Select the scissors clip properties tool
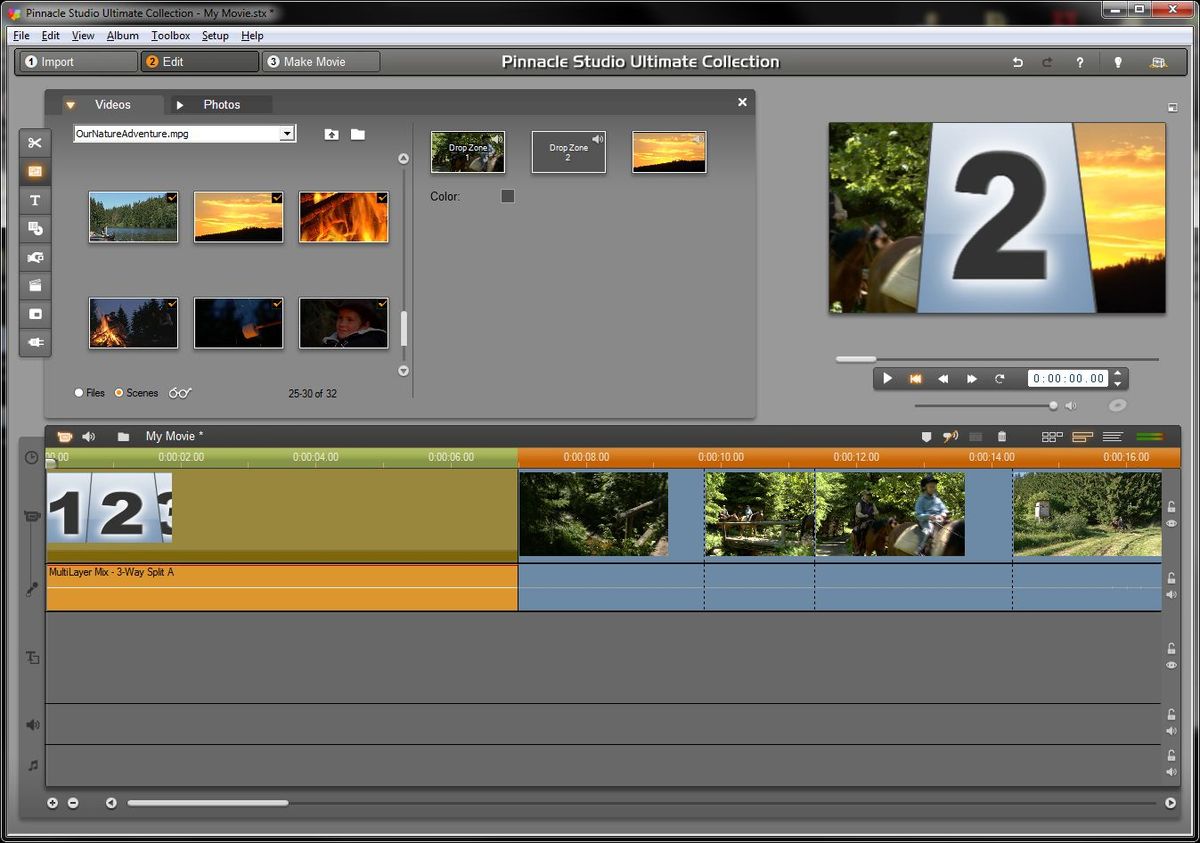The image size is (1200, 843). click(x=35, y=143)
